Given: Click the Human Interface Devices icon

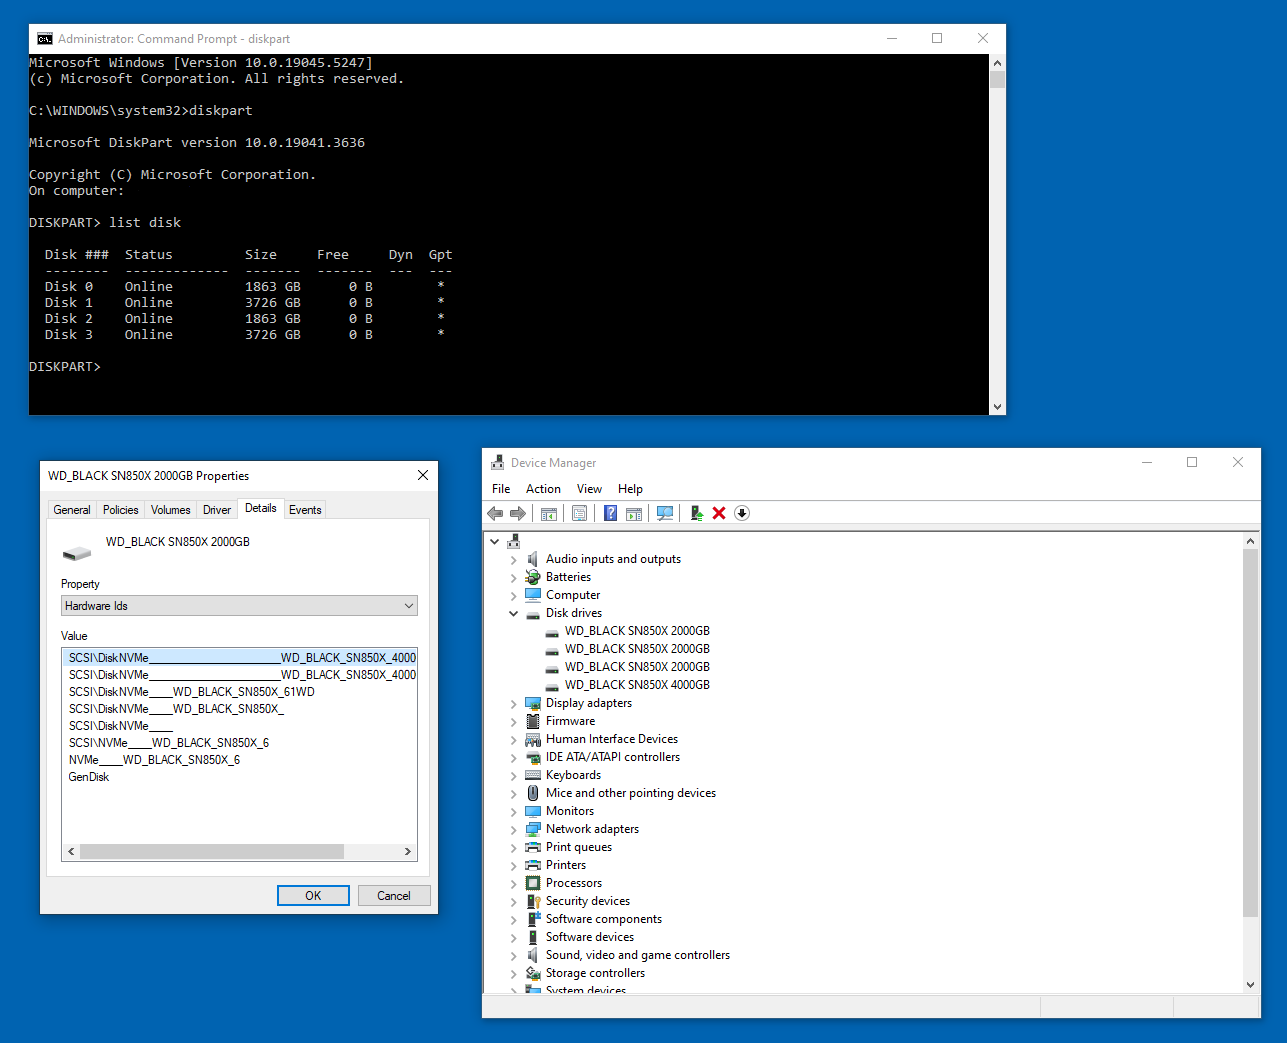Looking at the screenshot, I should [x=533, y=739].
